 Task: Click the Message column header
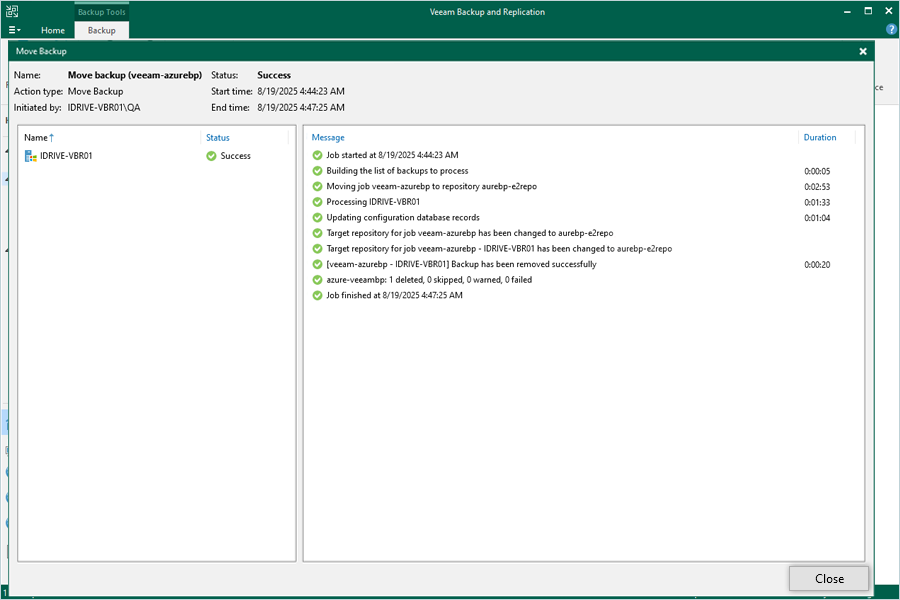click(x=328, y=137)
